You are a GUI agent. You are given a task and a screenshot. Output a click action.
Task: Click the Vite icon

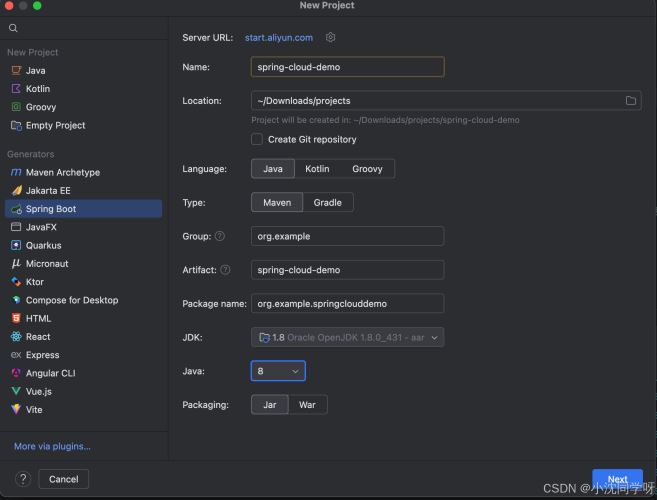[16, 409]
